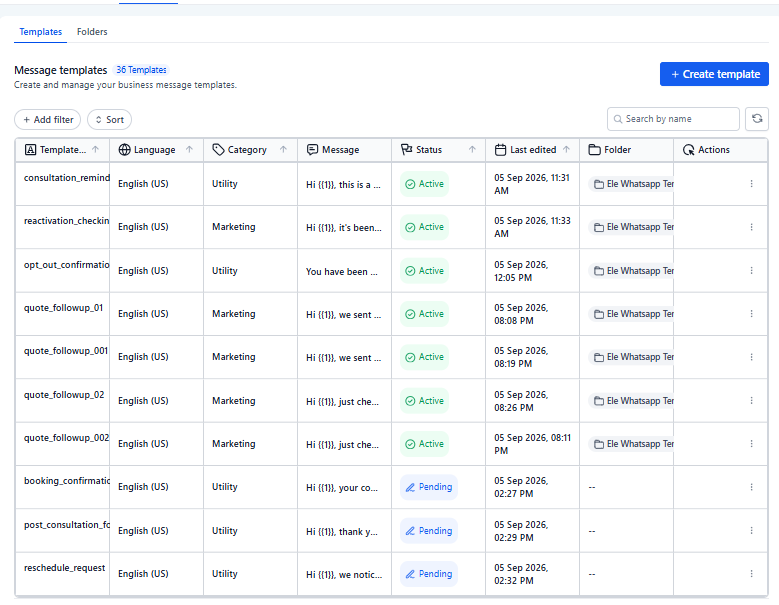The width and height of the screenshot is (779, 605).
Task: Open Ele Whatsapp folder tag in reactivation_checkin row
Action: pos(631,227)
